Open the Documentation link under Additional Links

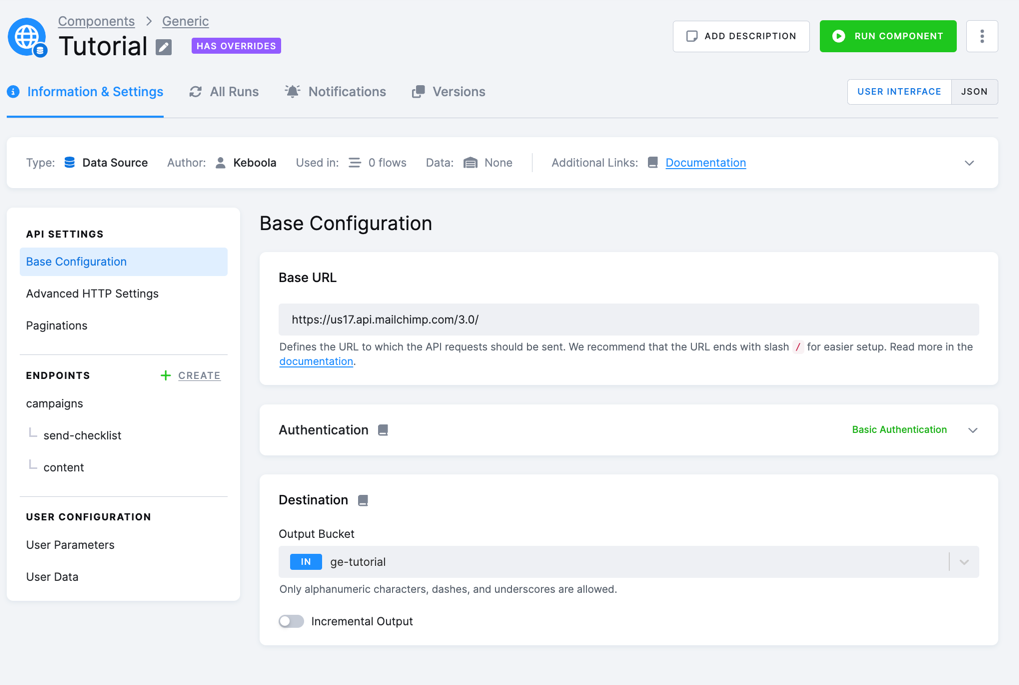pyautogui.click(x=705, y=162)
